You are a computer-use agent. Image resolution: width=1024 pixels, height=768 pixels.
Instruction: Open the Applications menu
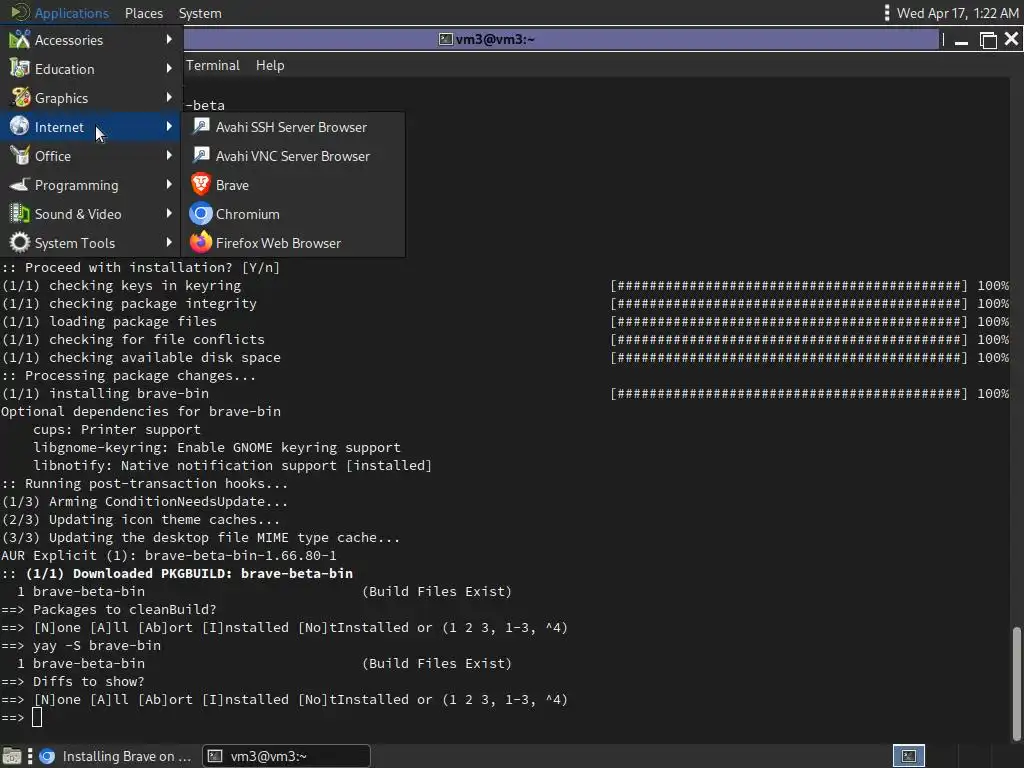60,12
